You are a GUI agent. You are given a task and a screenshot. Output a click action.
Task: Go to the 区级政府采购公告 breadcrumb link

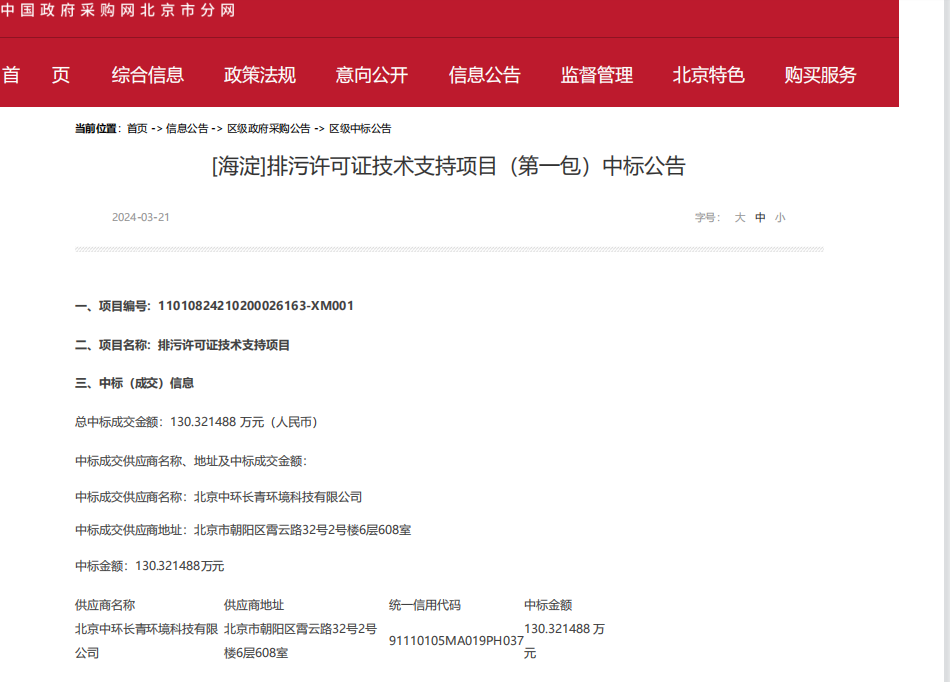(269, 129)
